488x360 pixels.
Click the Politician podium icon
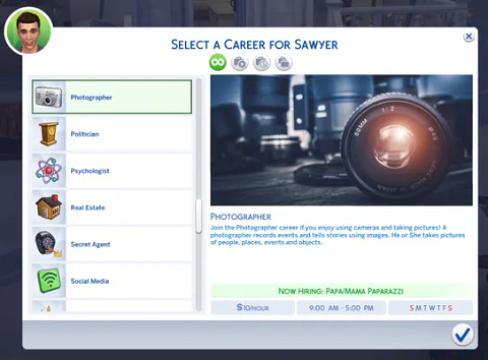(49, 134)
